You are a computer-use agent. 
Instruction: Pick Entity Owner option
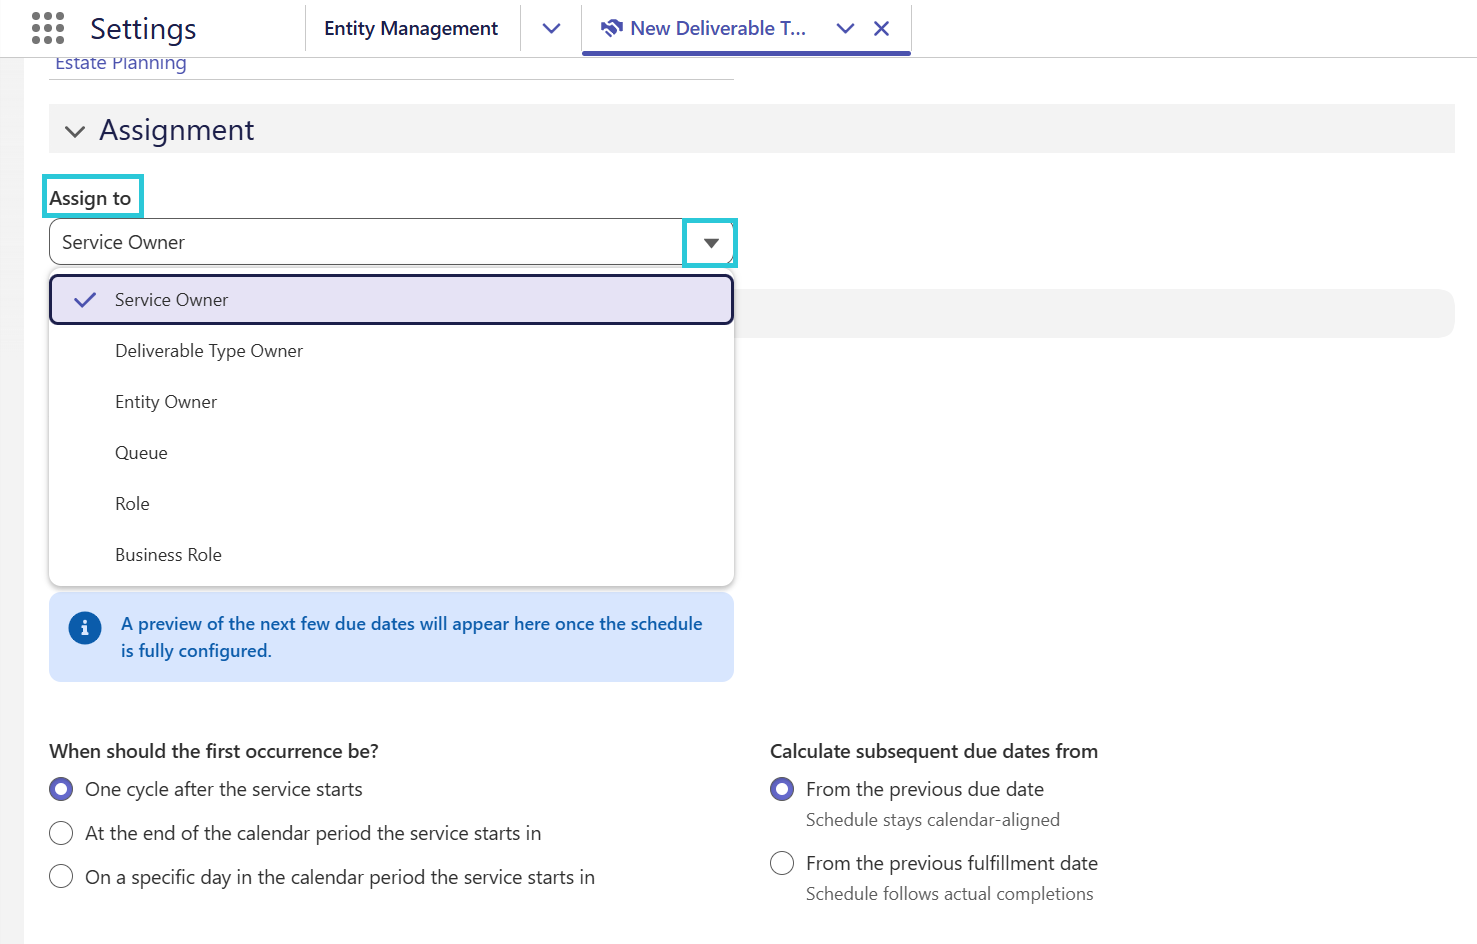click(x=391, y=402)
